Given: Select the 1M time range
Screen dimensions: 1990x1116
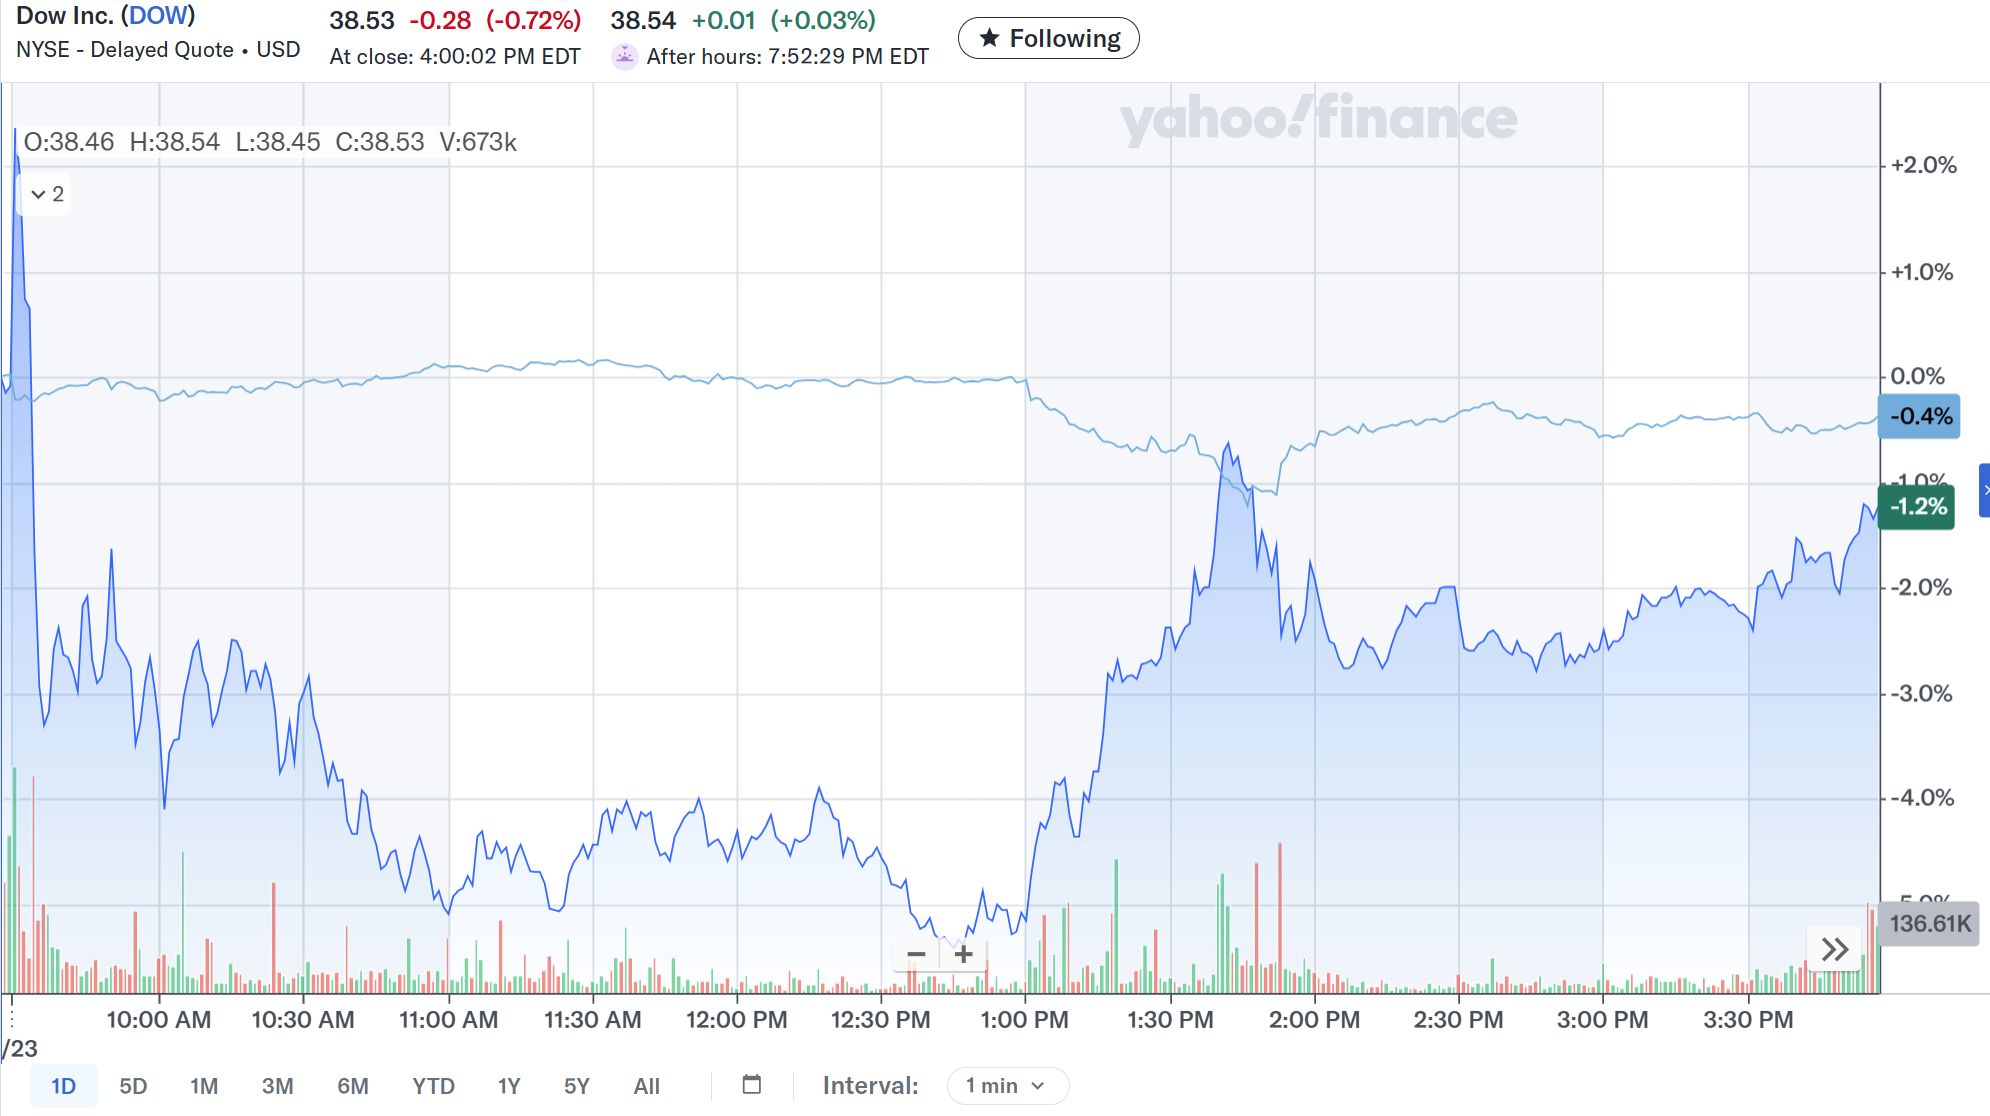Looking at the screenshot, I should coord(204,1086).
